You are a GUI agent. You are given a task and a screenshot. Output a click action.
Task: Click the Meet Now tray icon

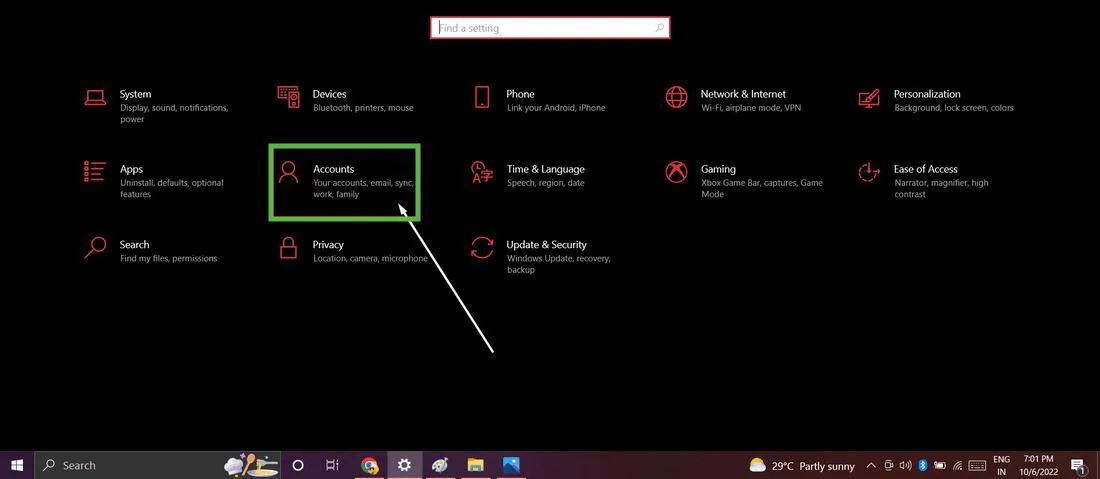890,466
